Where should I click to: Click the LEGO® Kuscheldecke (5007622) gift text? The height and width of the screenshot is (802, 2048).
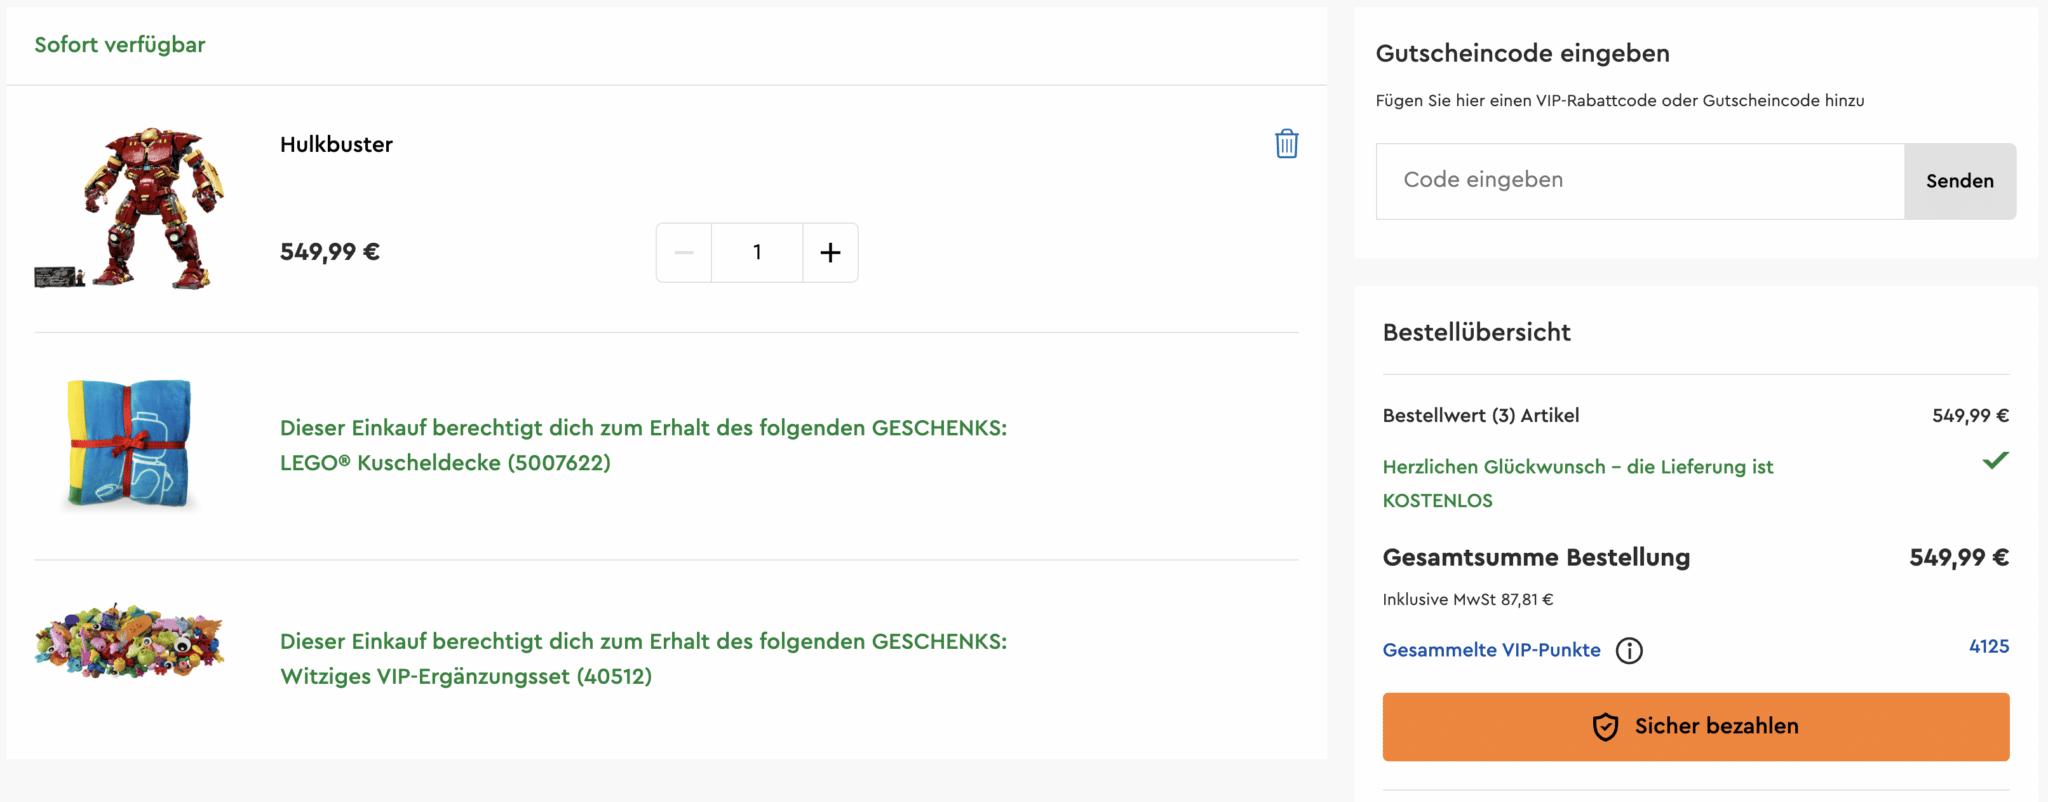[445, 463]
